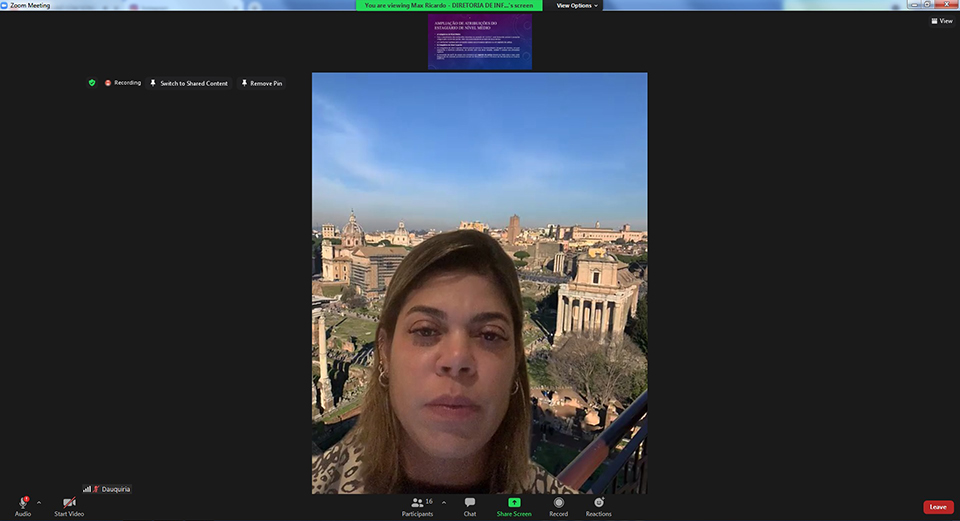Click the Dauquiria name label
960x521 pixels.
(x=115, y=489)
